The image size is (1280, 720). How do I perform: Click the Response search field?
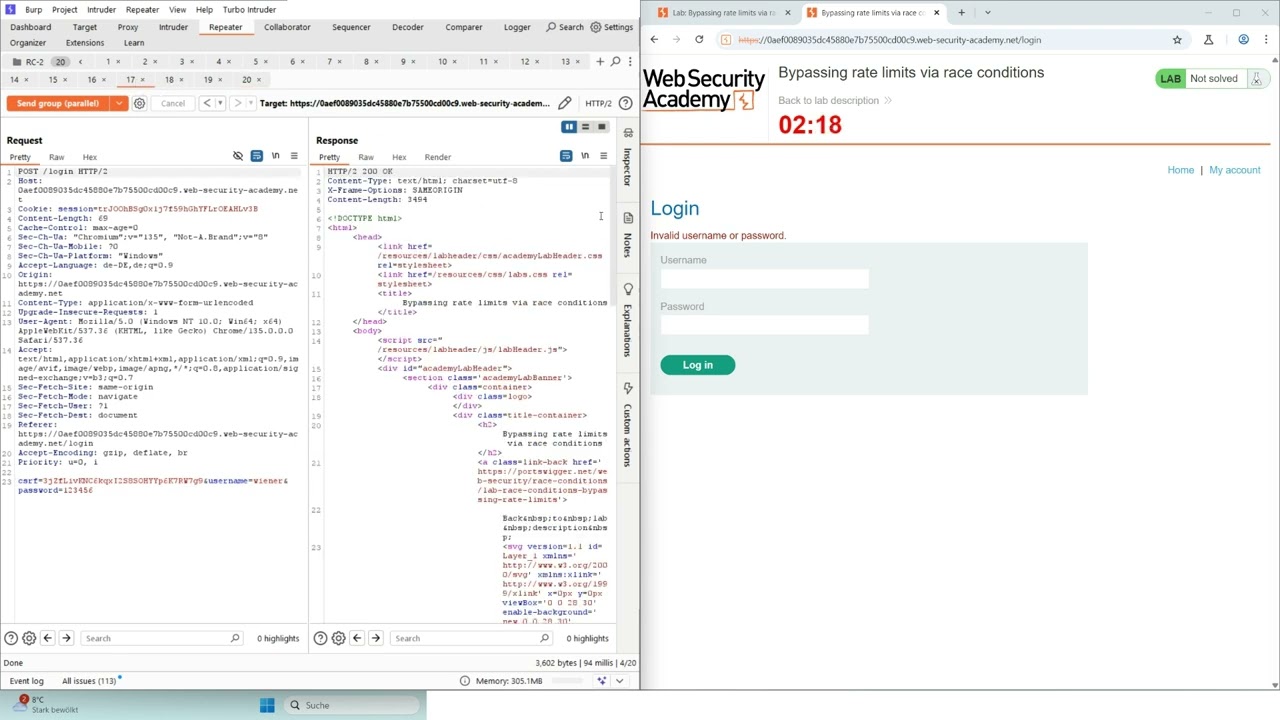point(469,638)
